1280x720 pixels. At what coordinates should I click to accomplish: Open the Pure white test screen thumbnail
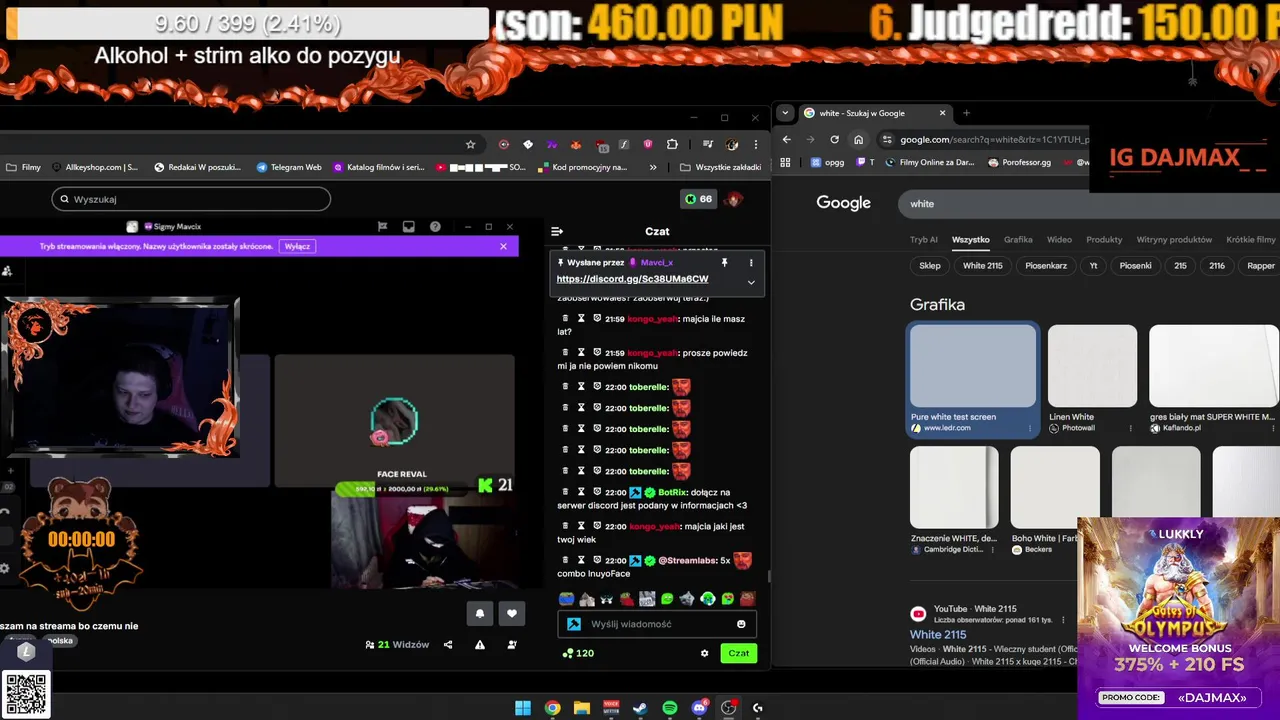(973, 366)
